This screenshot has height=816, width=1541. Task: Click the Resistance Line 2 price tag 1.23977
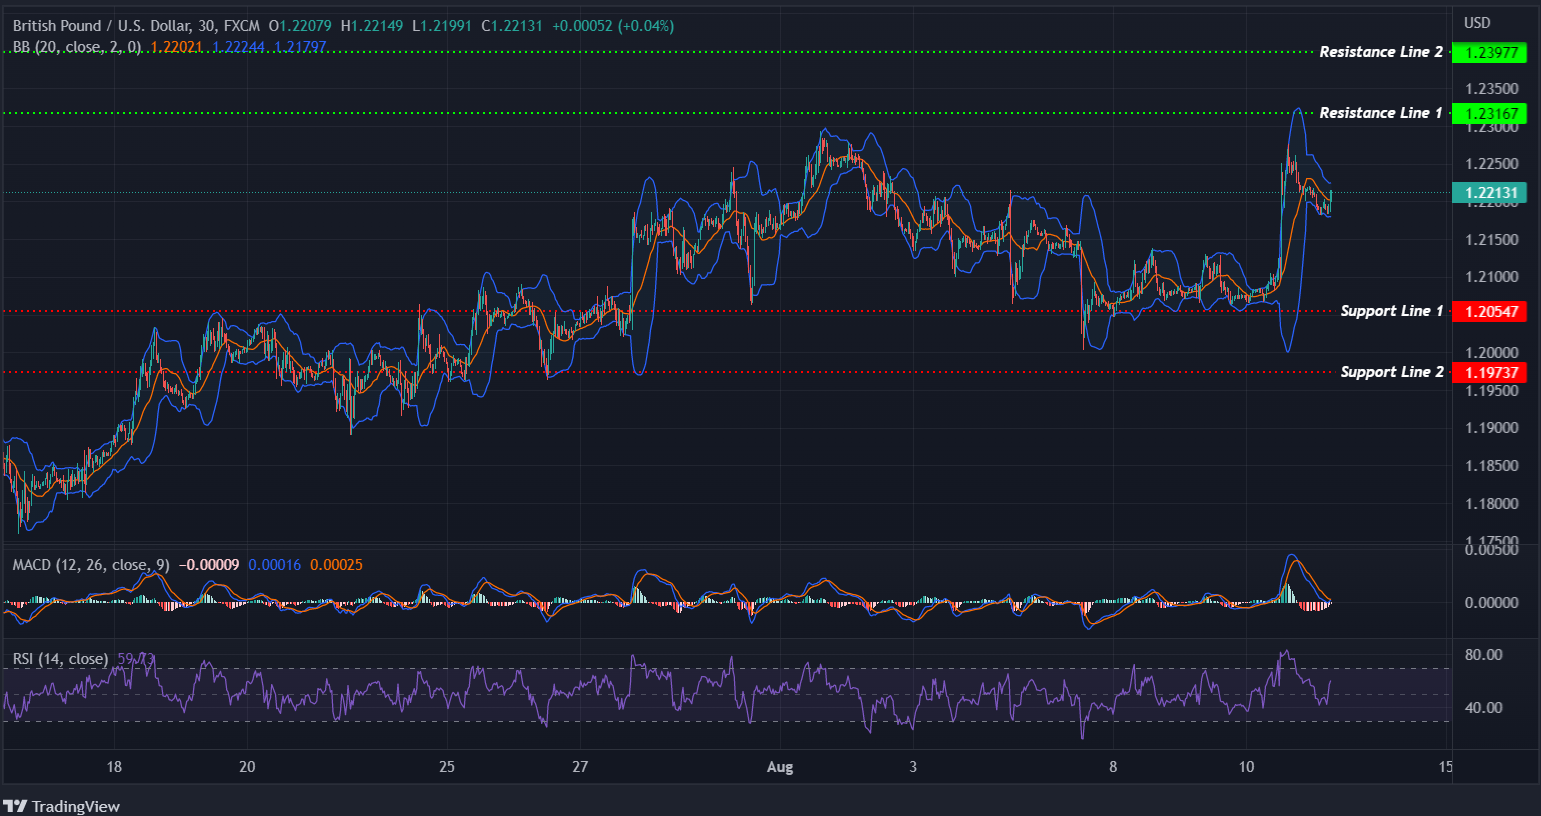pos(1491,52)
